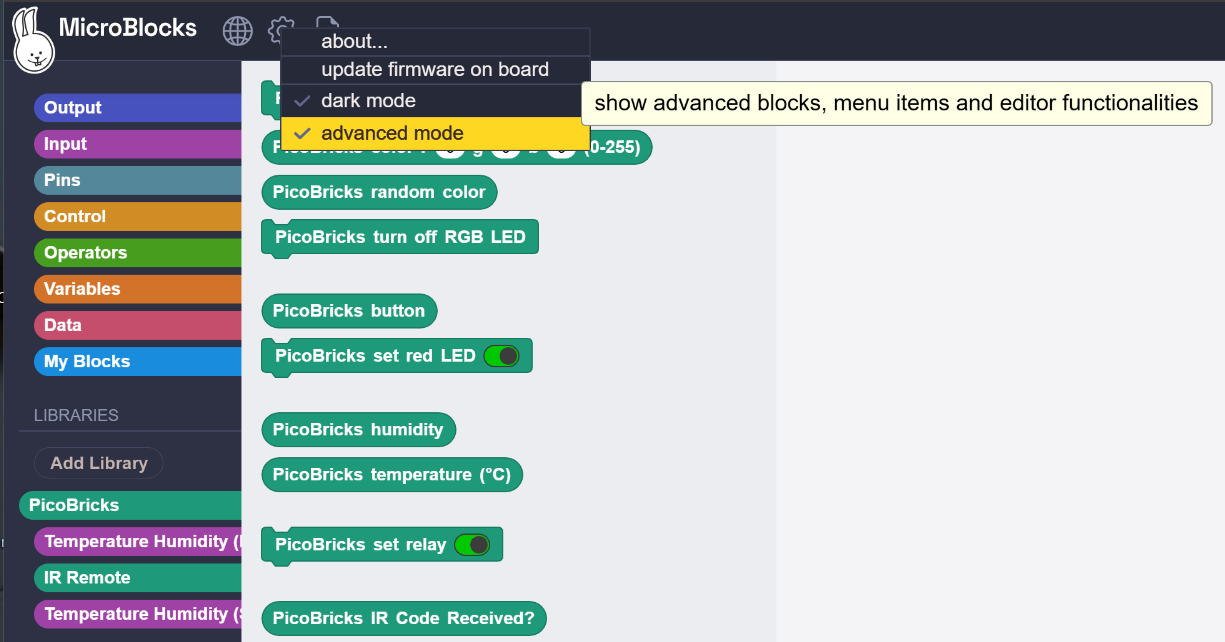
Task: Select the Pins category
Action: tap(138, 180)
